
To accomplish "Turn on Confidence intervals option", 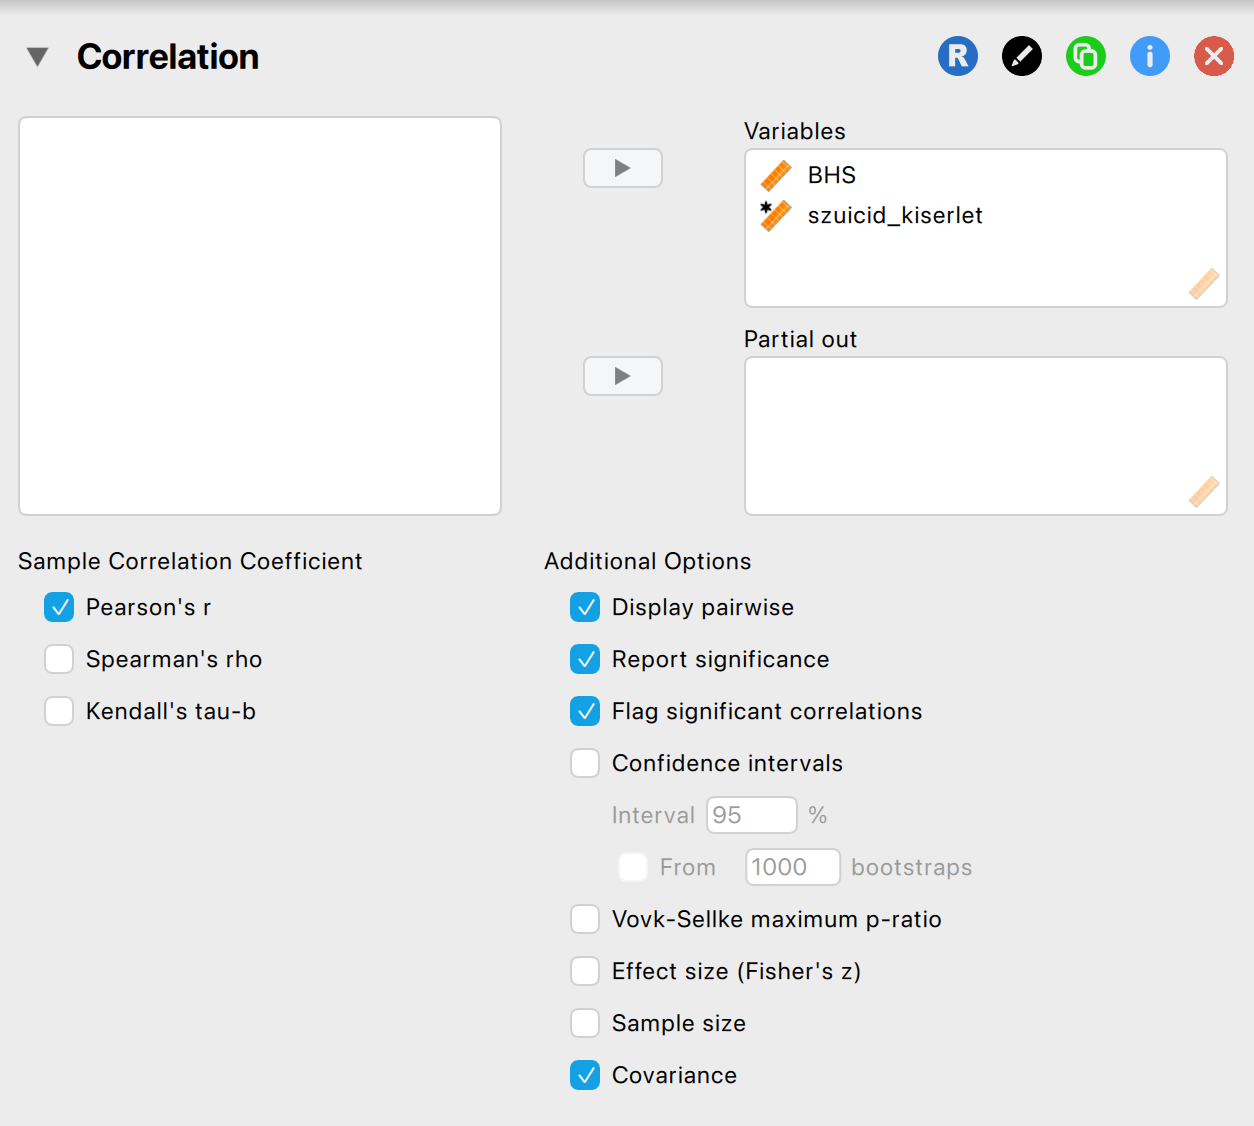I will point(585,763).
